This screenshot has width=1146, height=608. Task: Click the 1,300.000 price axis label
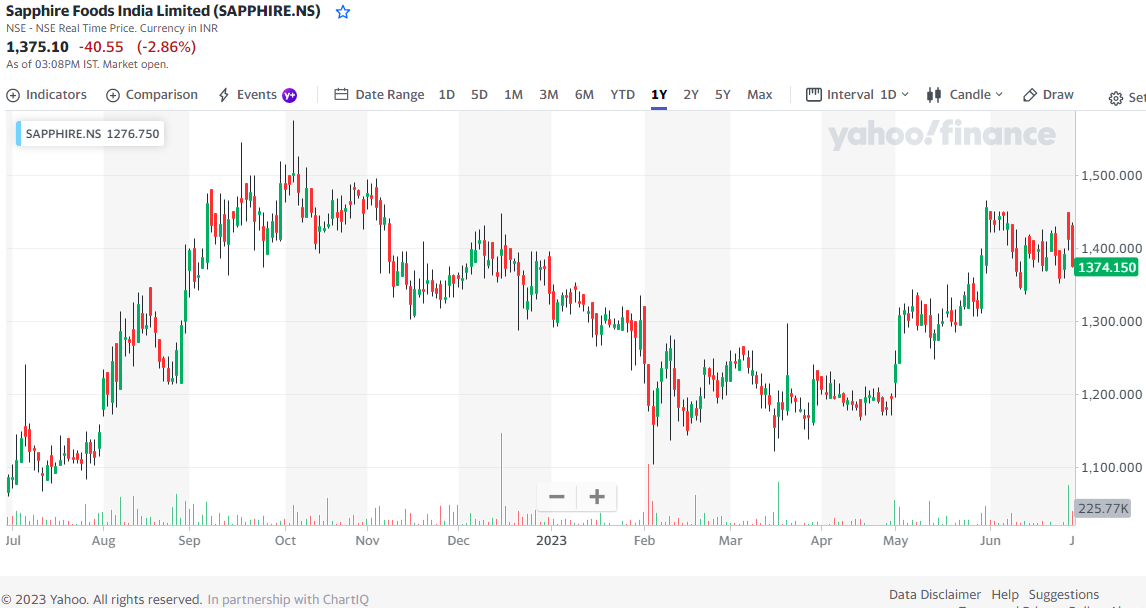tap(1112, 322)
